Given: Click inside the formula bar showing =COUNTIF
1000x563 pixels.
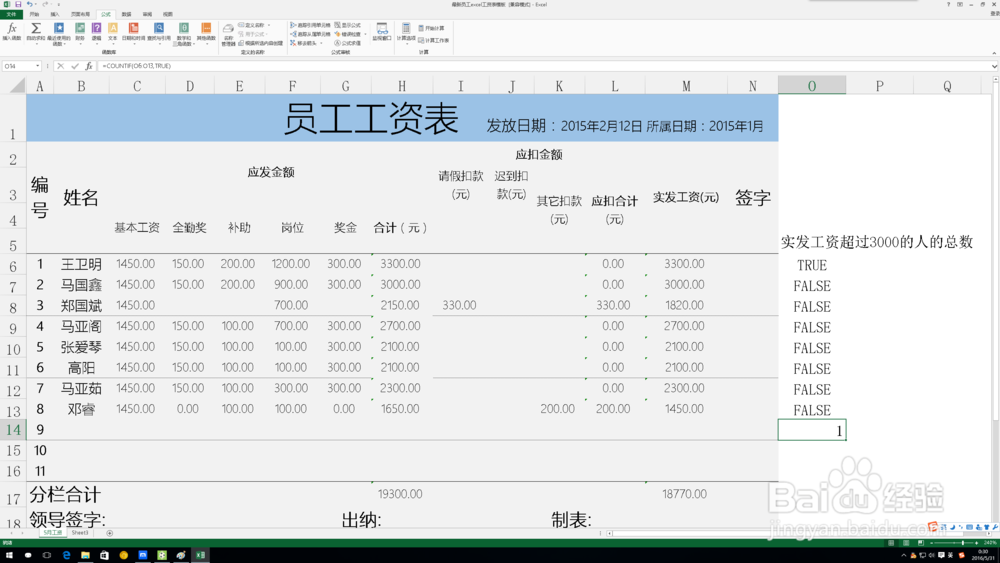Looking at the screenshot, I should [x=542, y=66].
